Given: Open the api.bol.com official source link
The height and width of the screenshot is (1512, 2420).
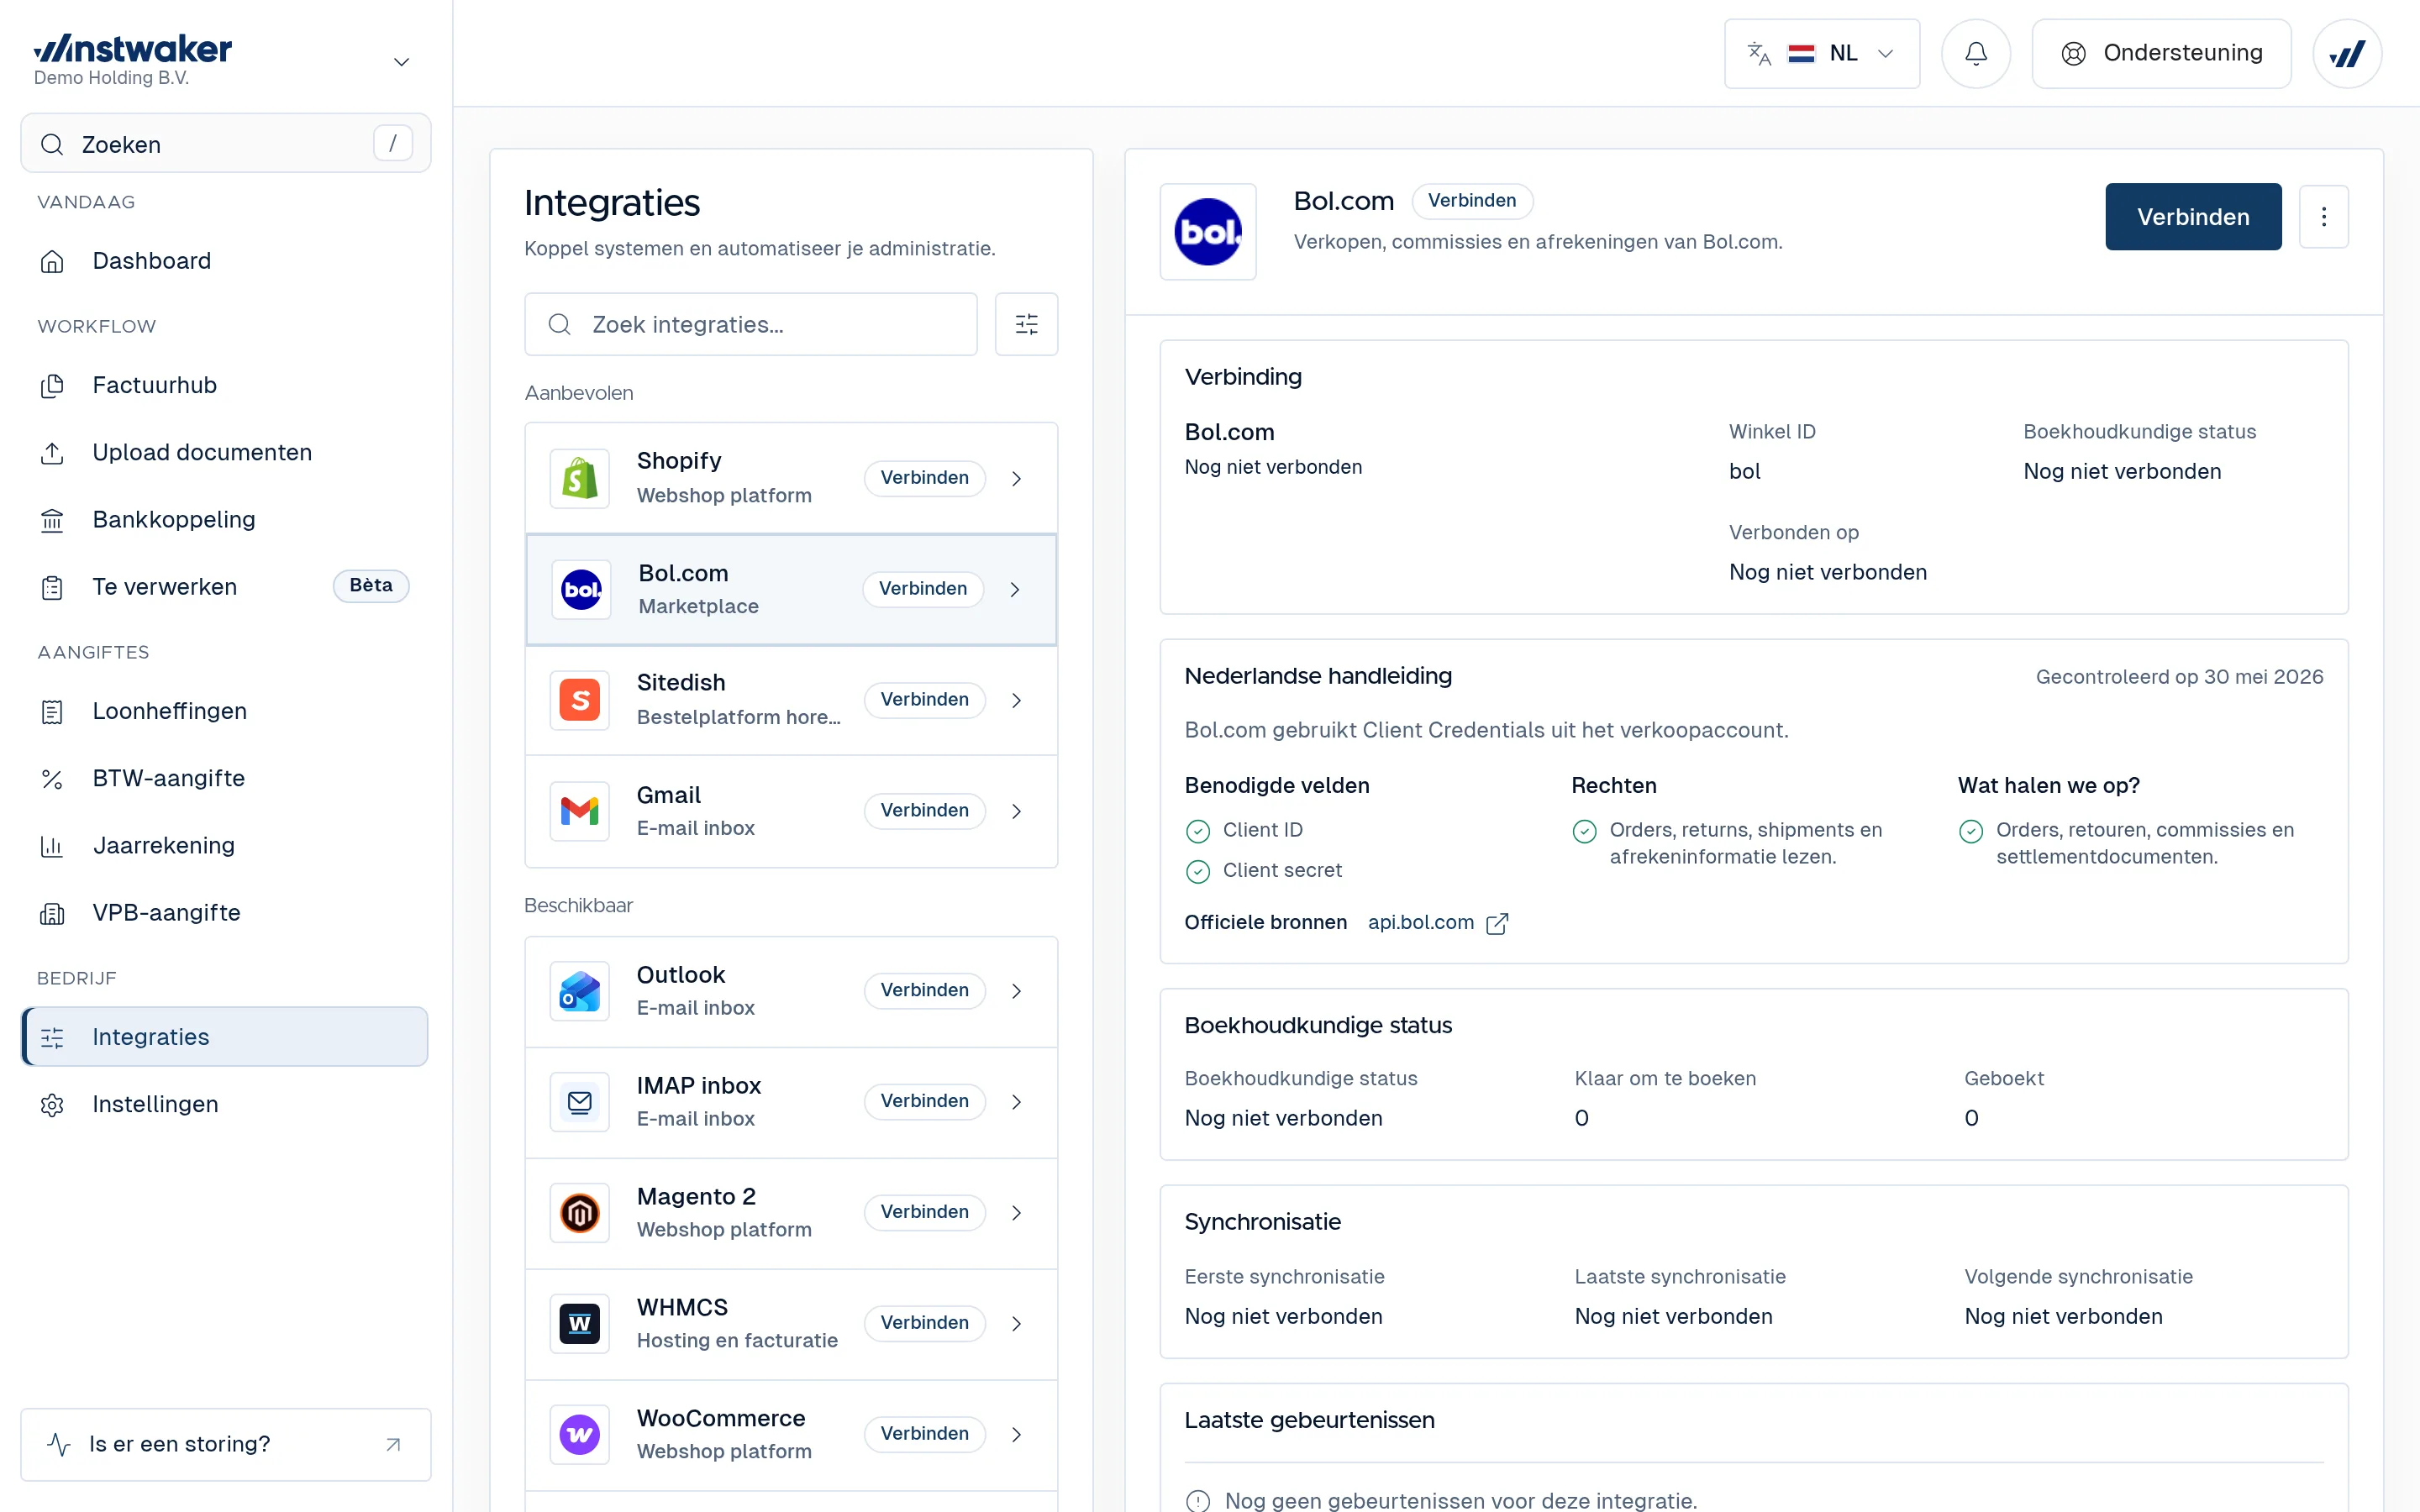Looking at the screenshot, I should (1420, 923).
